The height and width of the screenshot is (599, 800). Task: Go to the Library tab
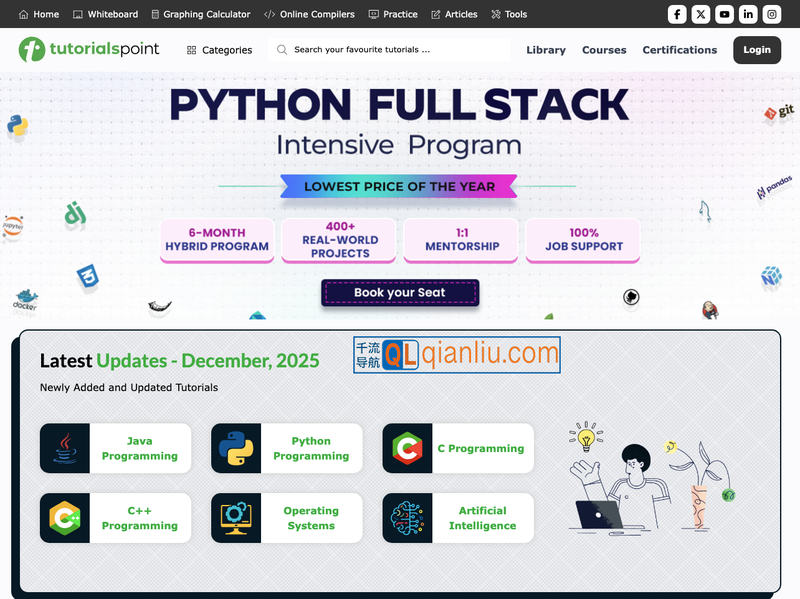[x=545, y=50]
